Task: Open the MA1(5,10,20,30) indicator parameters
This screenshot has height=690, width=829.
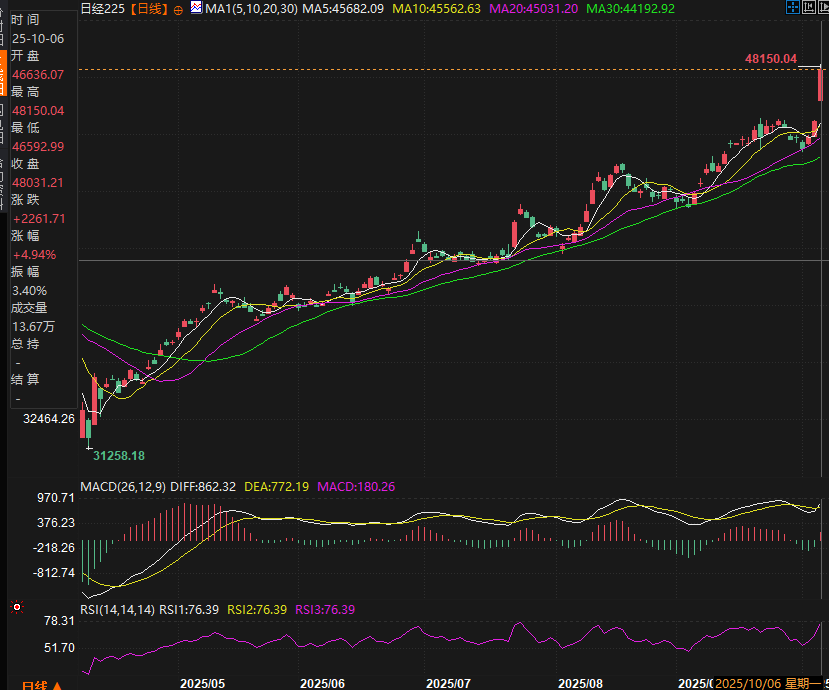Action: click(250, 9)
